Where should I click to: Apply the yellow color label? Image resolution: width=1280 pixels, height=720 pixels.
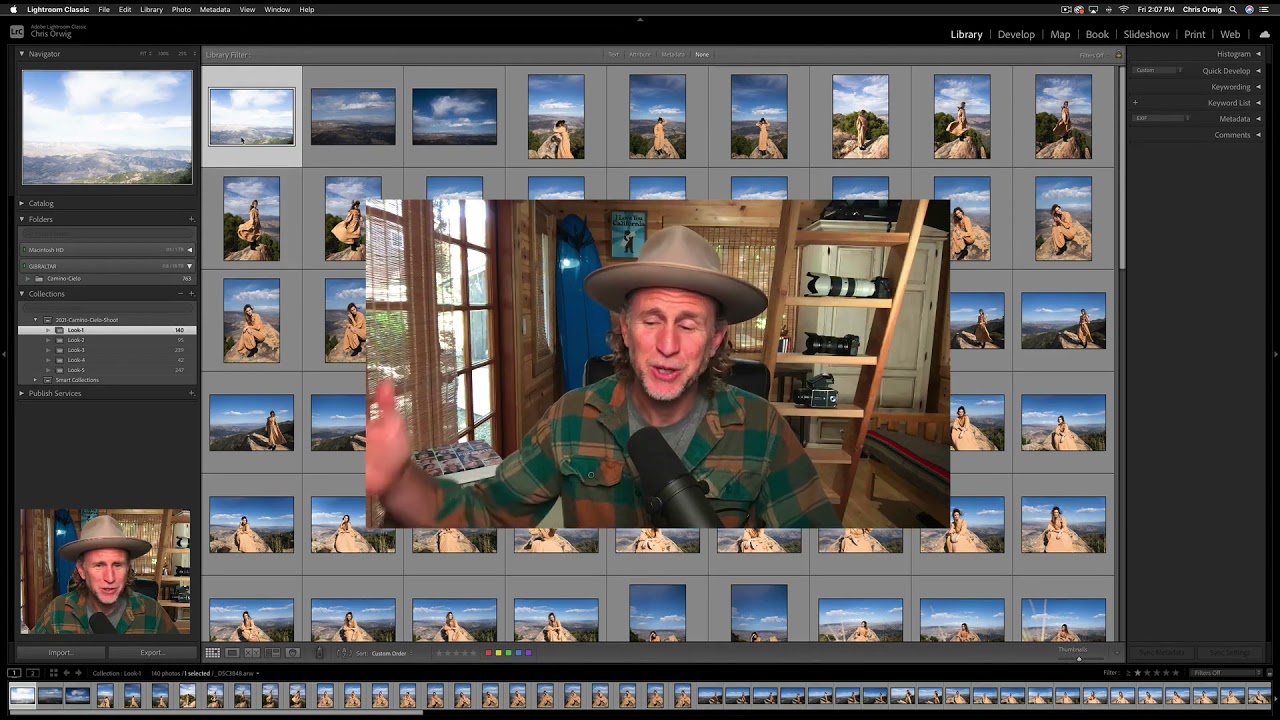(x=498, y=653)
